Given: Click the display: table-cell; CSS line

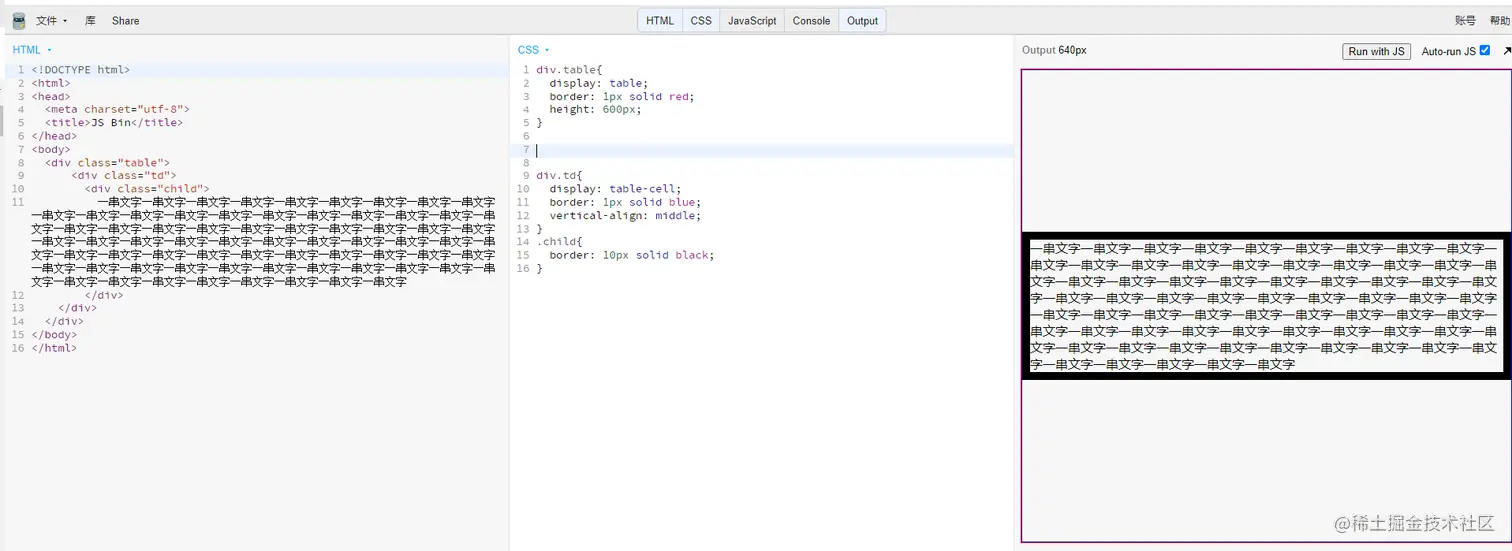Looking at the screenshot, I should point(615,189).
